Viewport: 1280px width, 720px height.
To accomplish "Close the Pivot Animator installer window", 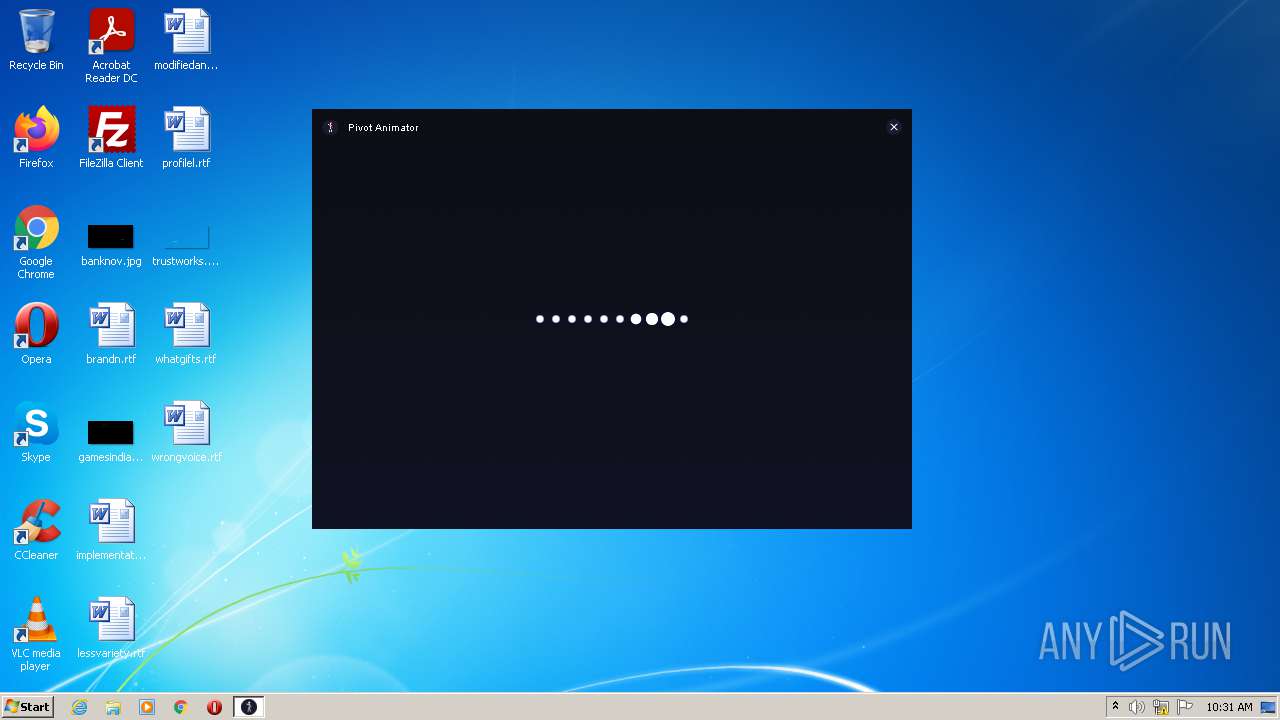I will point(894,127).
